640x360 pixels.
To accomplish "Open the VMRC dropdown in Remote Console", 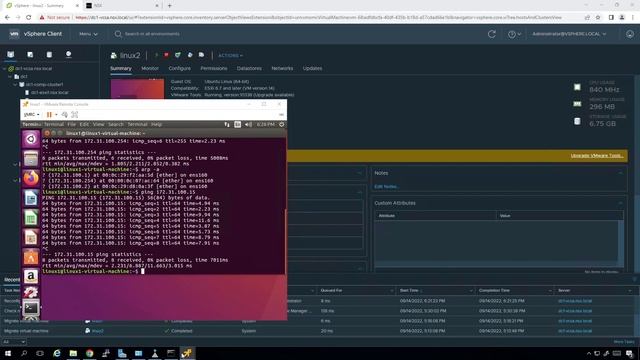I will point(32,115).
